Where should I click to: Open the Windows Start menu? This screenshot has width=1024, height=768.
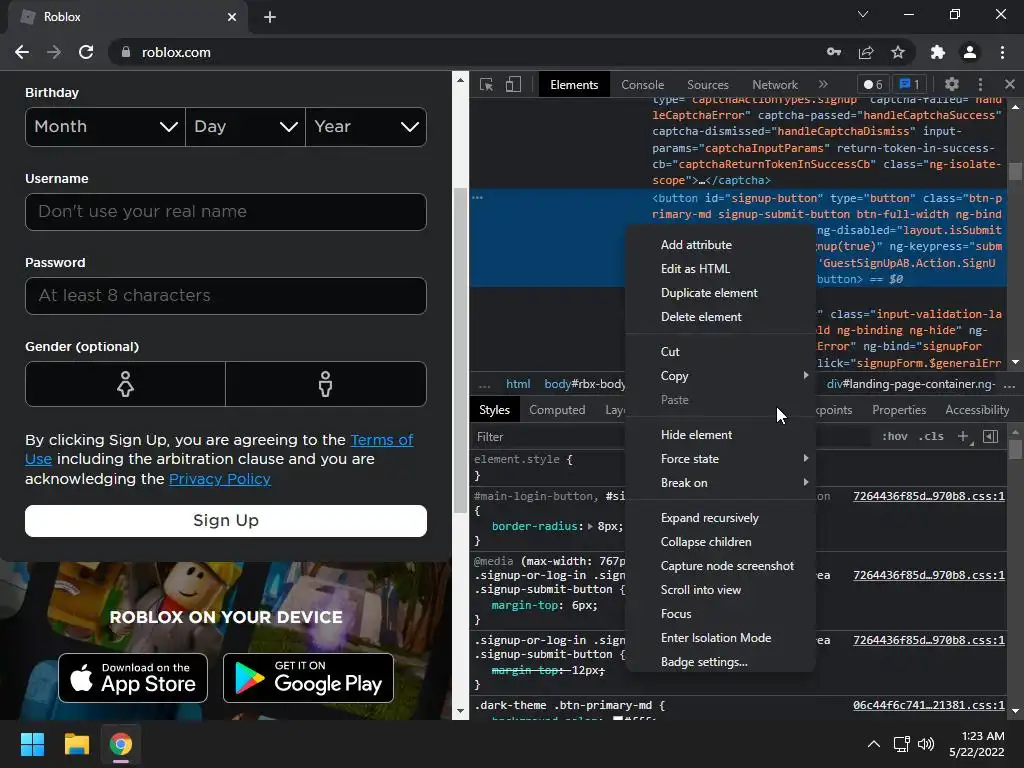[32, 744]
